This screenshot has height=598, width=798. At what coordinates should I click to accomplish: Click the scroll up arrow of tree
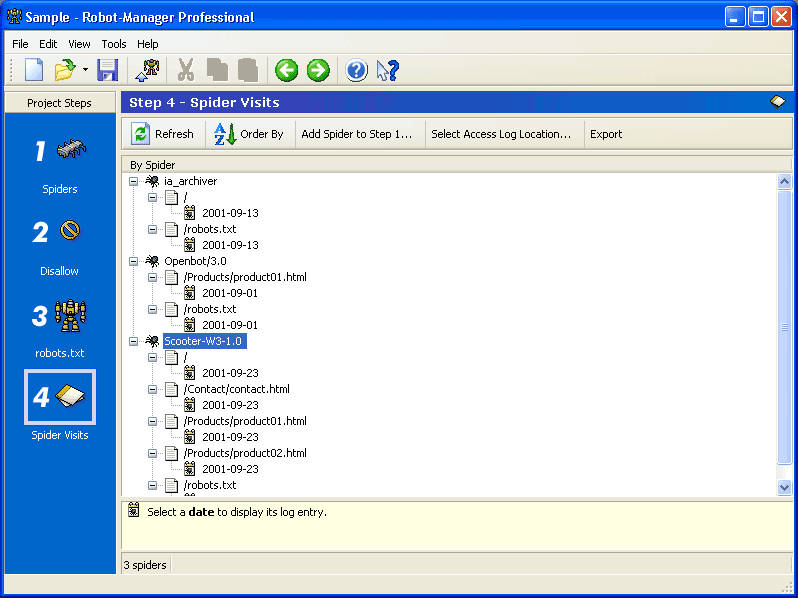(x=784, y=181)
